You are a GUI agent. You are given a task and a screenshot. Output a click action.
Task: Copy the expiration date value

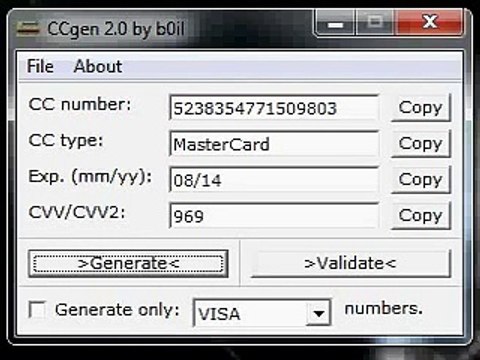click(x=421, y=180)
